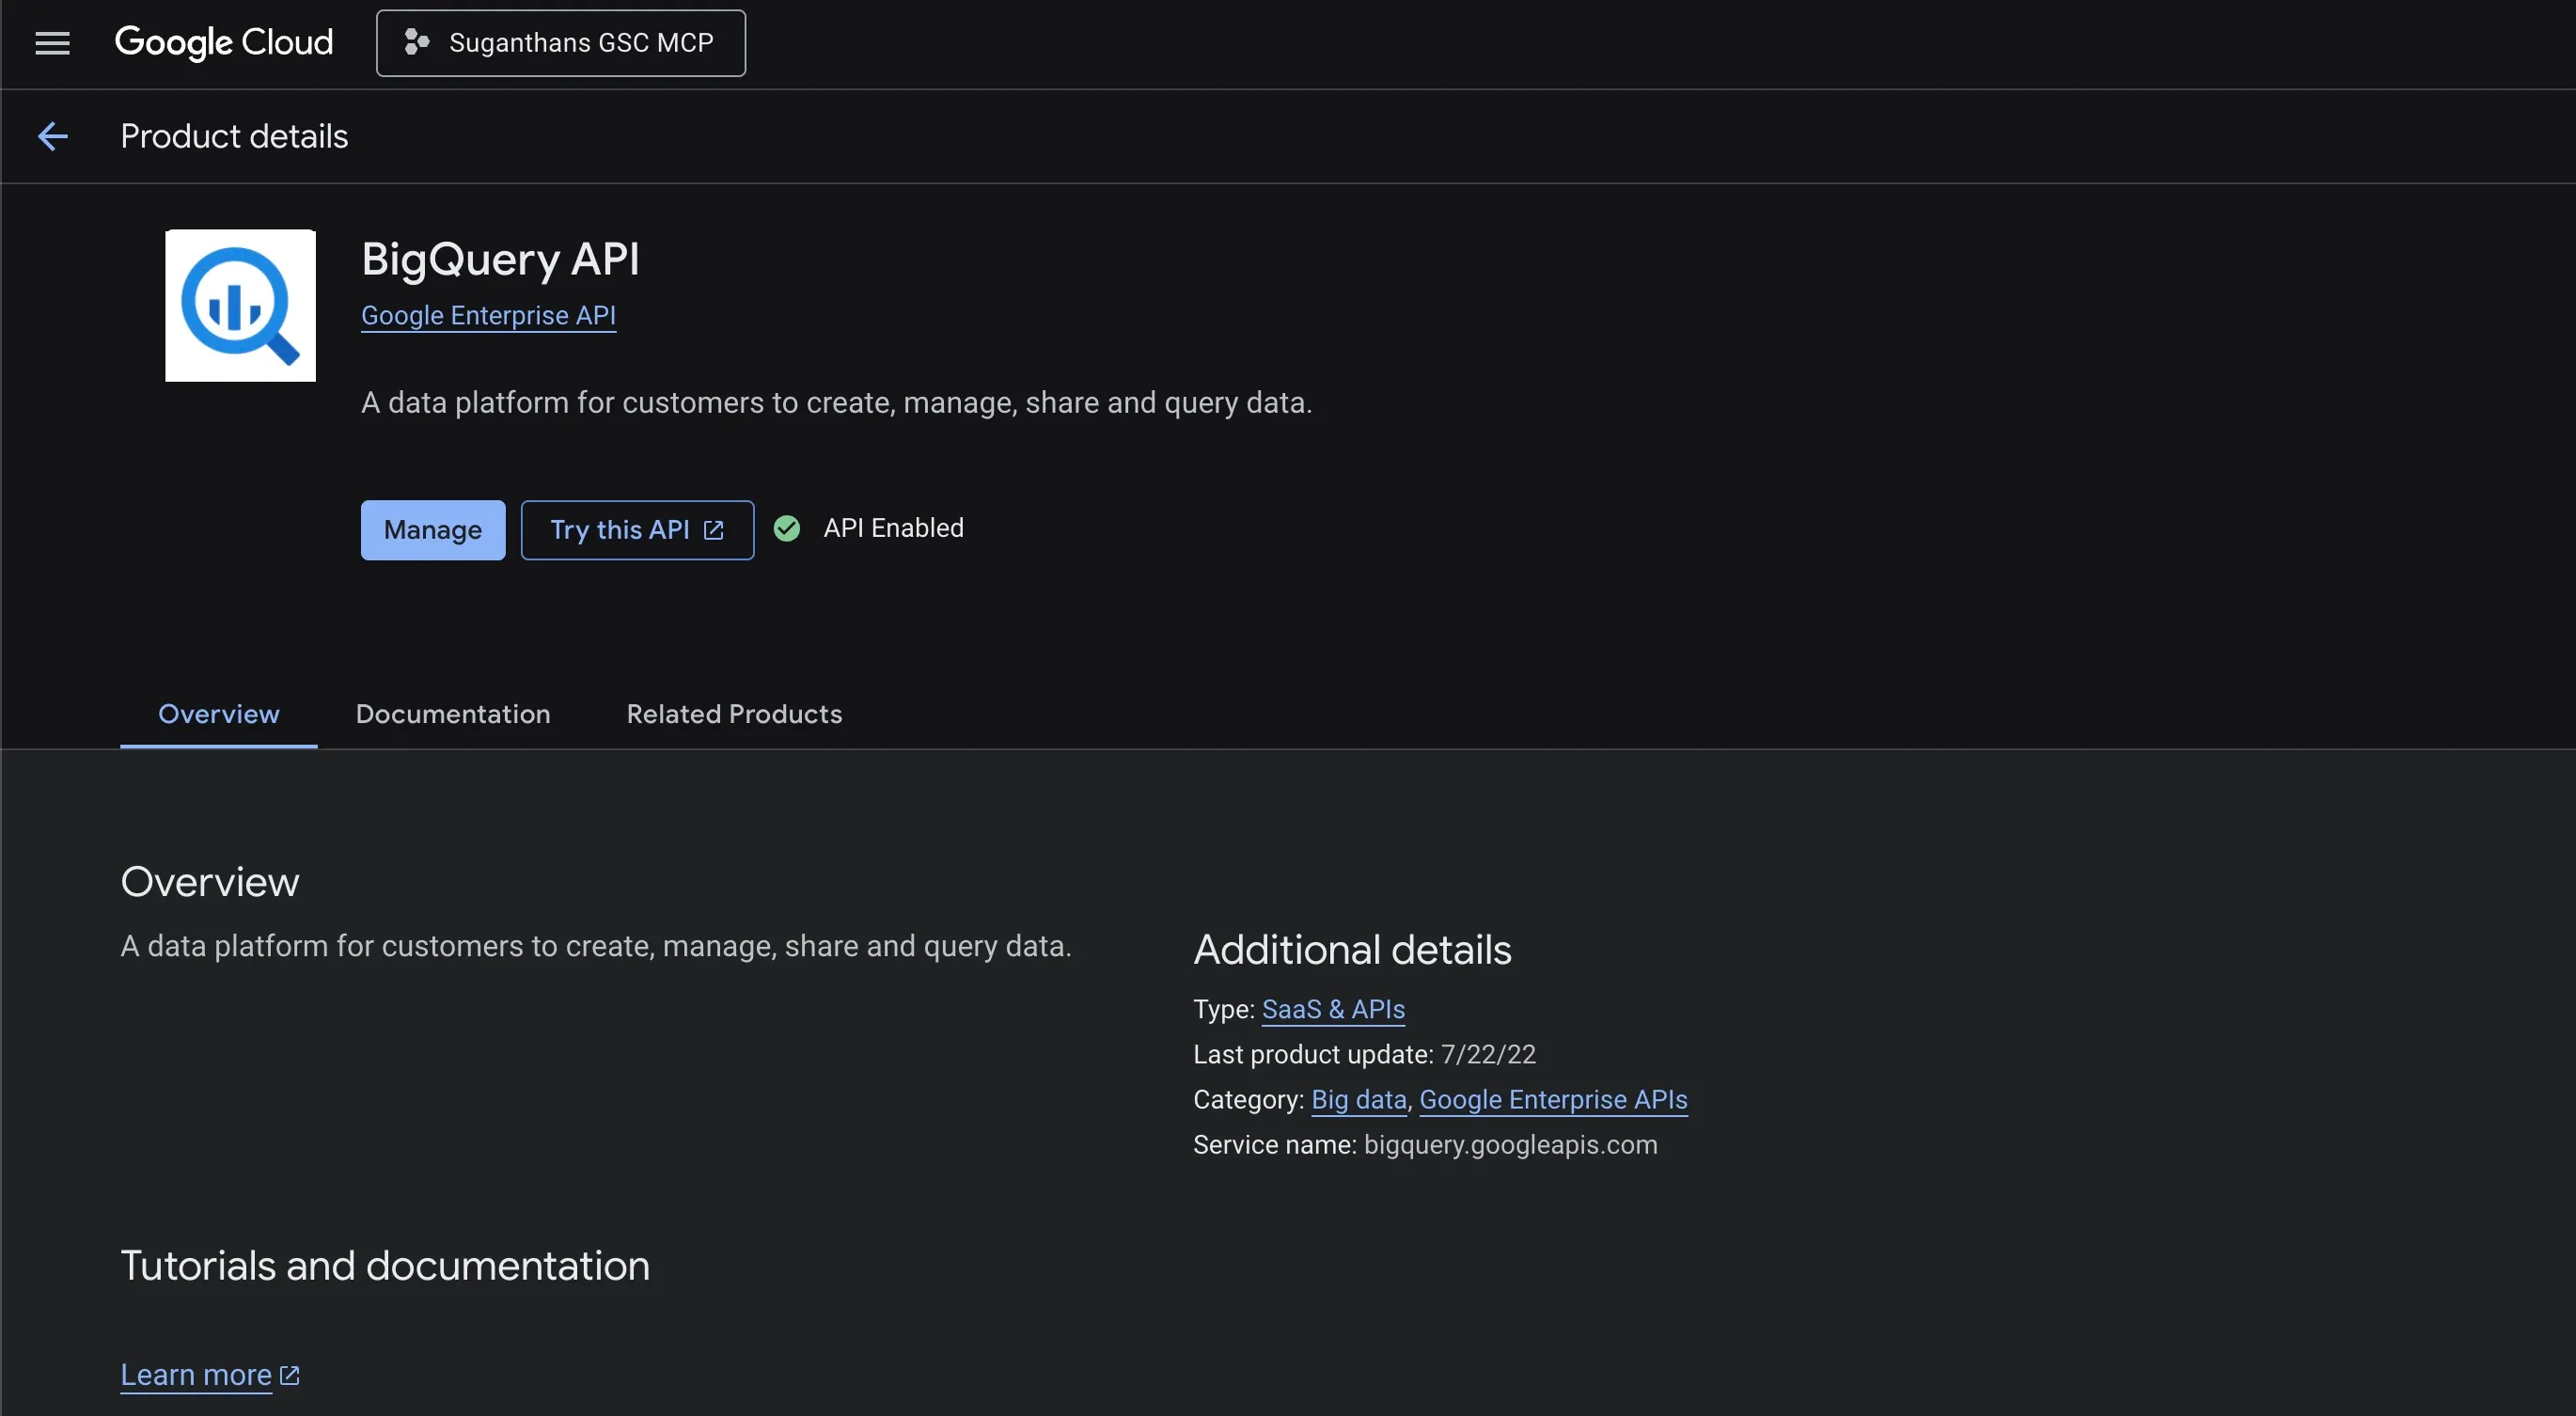The height and width of the screenshot is (1416, 2576).
Task: Click the Google Cloud logo
Action: (x=224, y=43)
